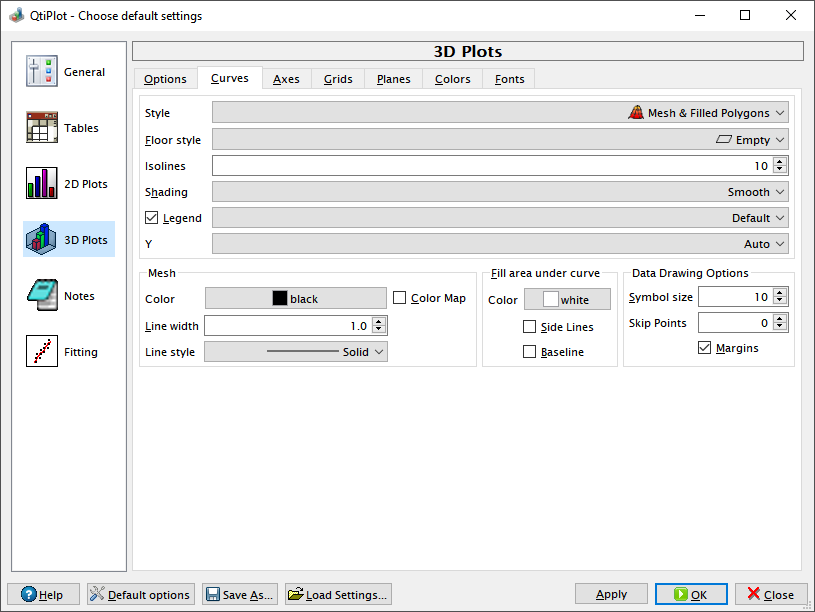Click the Apply button

tap(611, 594)
